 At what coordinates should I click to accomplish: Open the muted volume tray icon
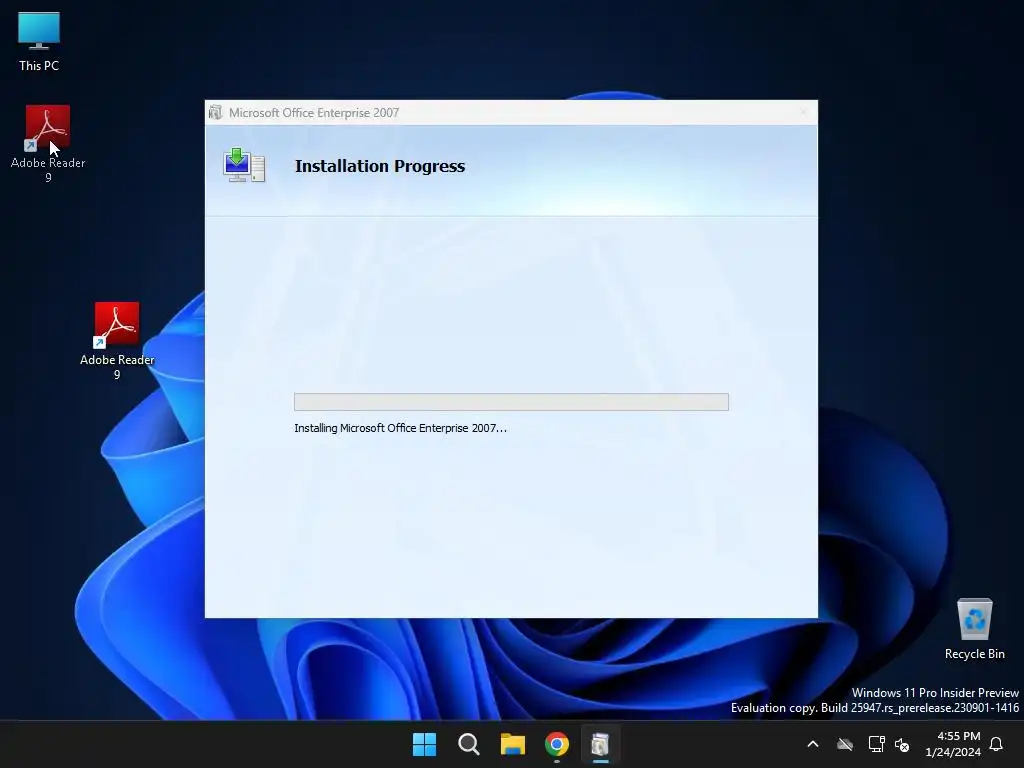[x=903, y=744]
